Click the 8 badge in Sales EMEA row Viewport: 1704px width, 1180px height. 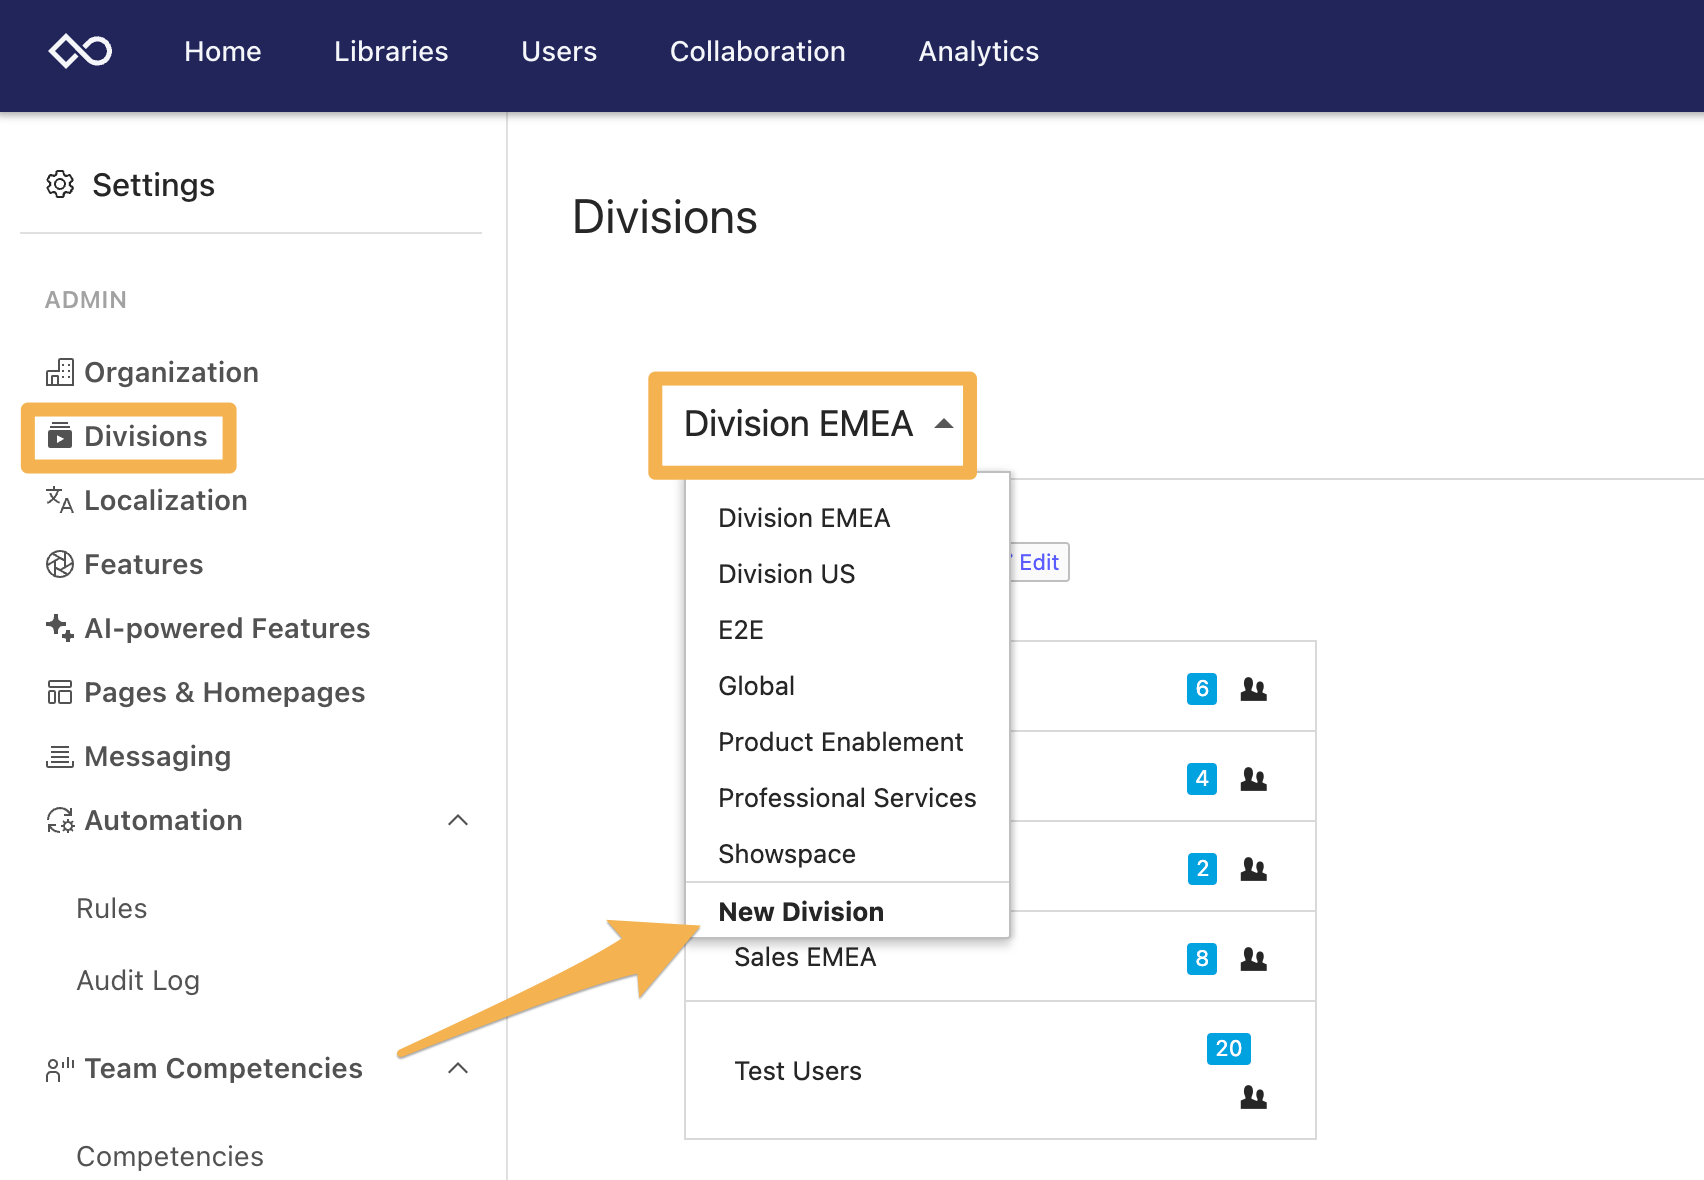tap(1202, 959)
